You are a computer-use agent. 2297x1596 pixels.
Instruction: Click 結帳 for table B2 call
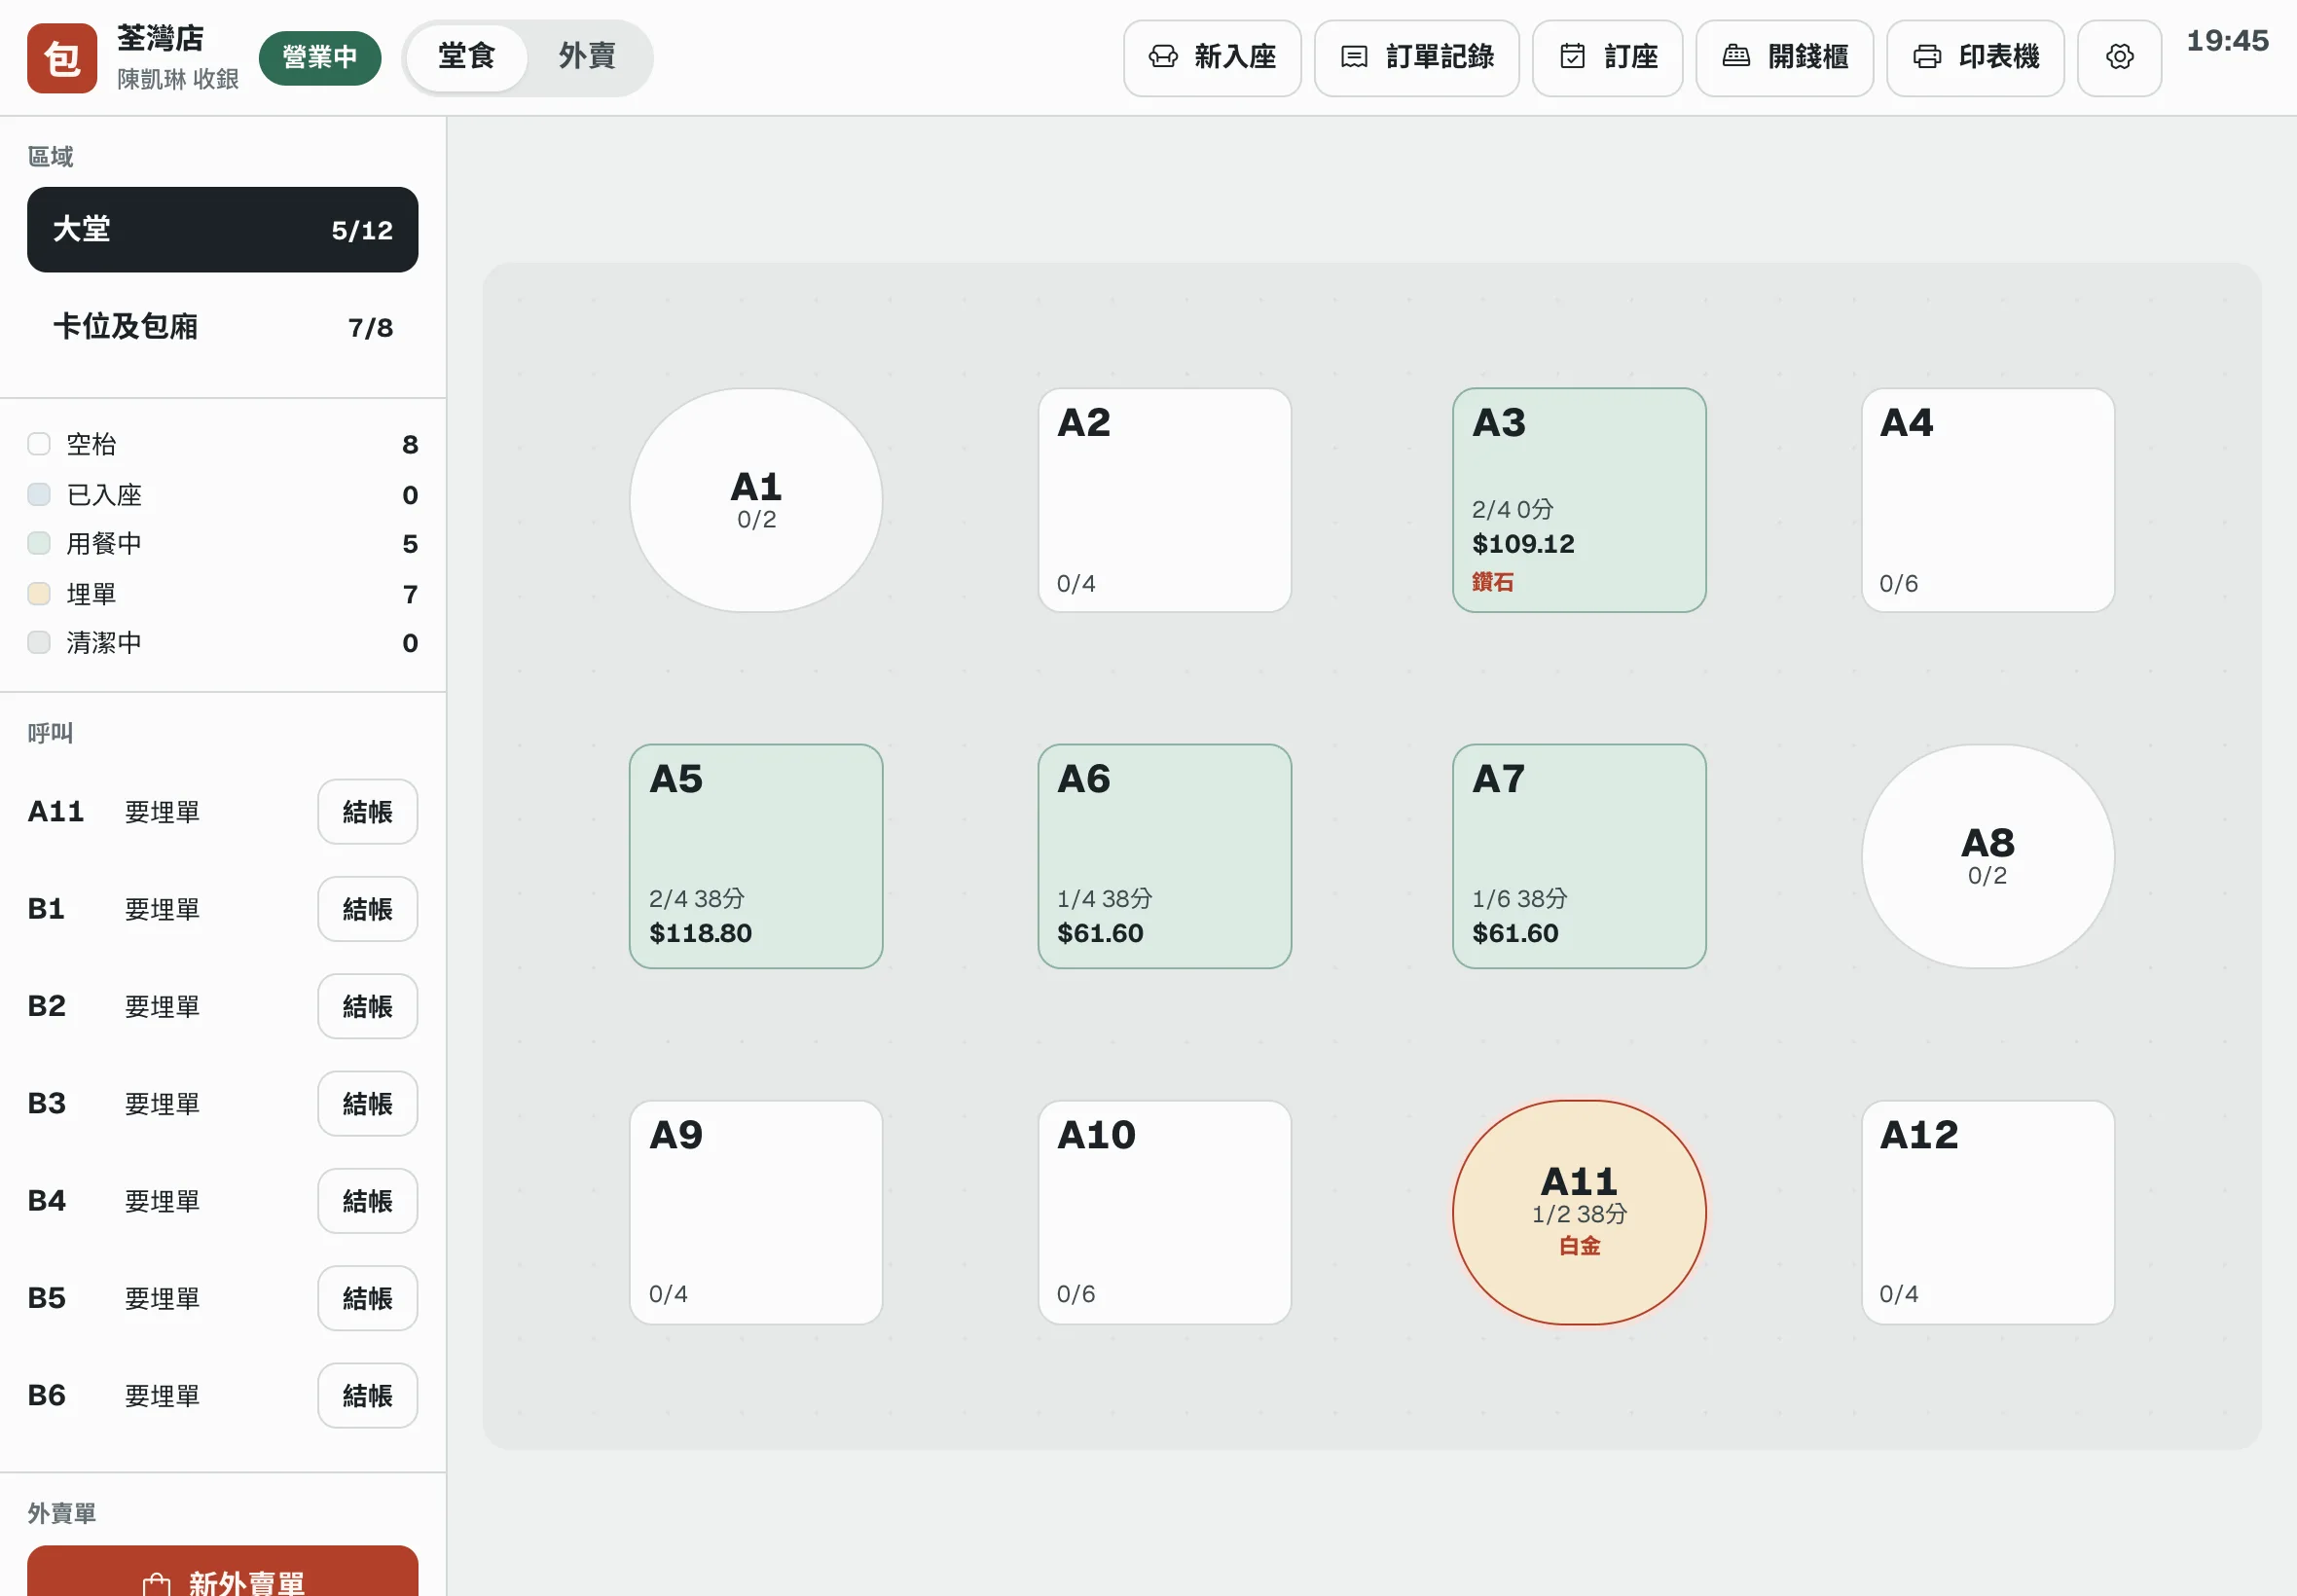click(x=367, y=1006)
